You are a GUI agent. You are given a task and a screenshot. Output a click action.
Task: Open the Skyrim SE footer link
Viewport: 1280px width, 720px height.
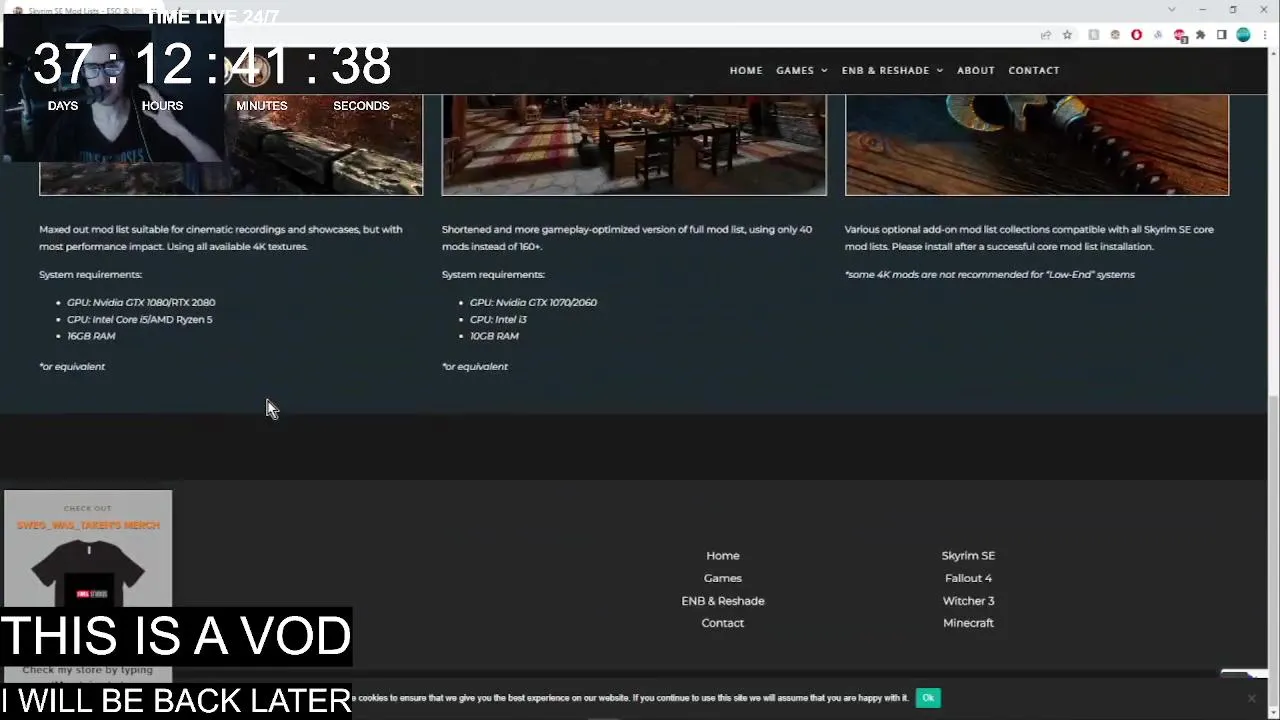(968, 556)
